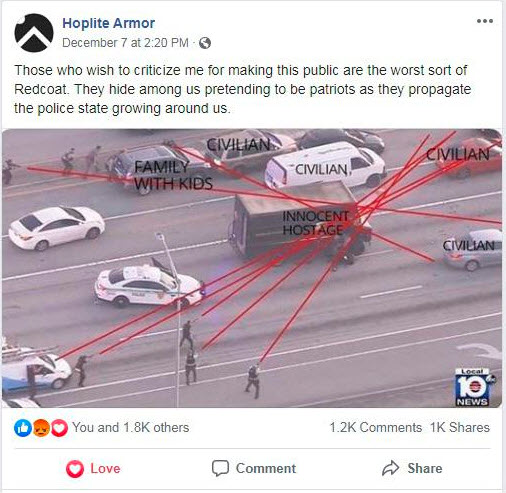The height and width of the screenshot is (493, 506).
Task: Toggle the heart icon on the Love button
Action: [x=75, y=469]
